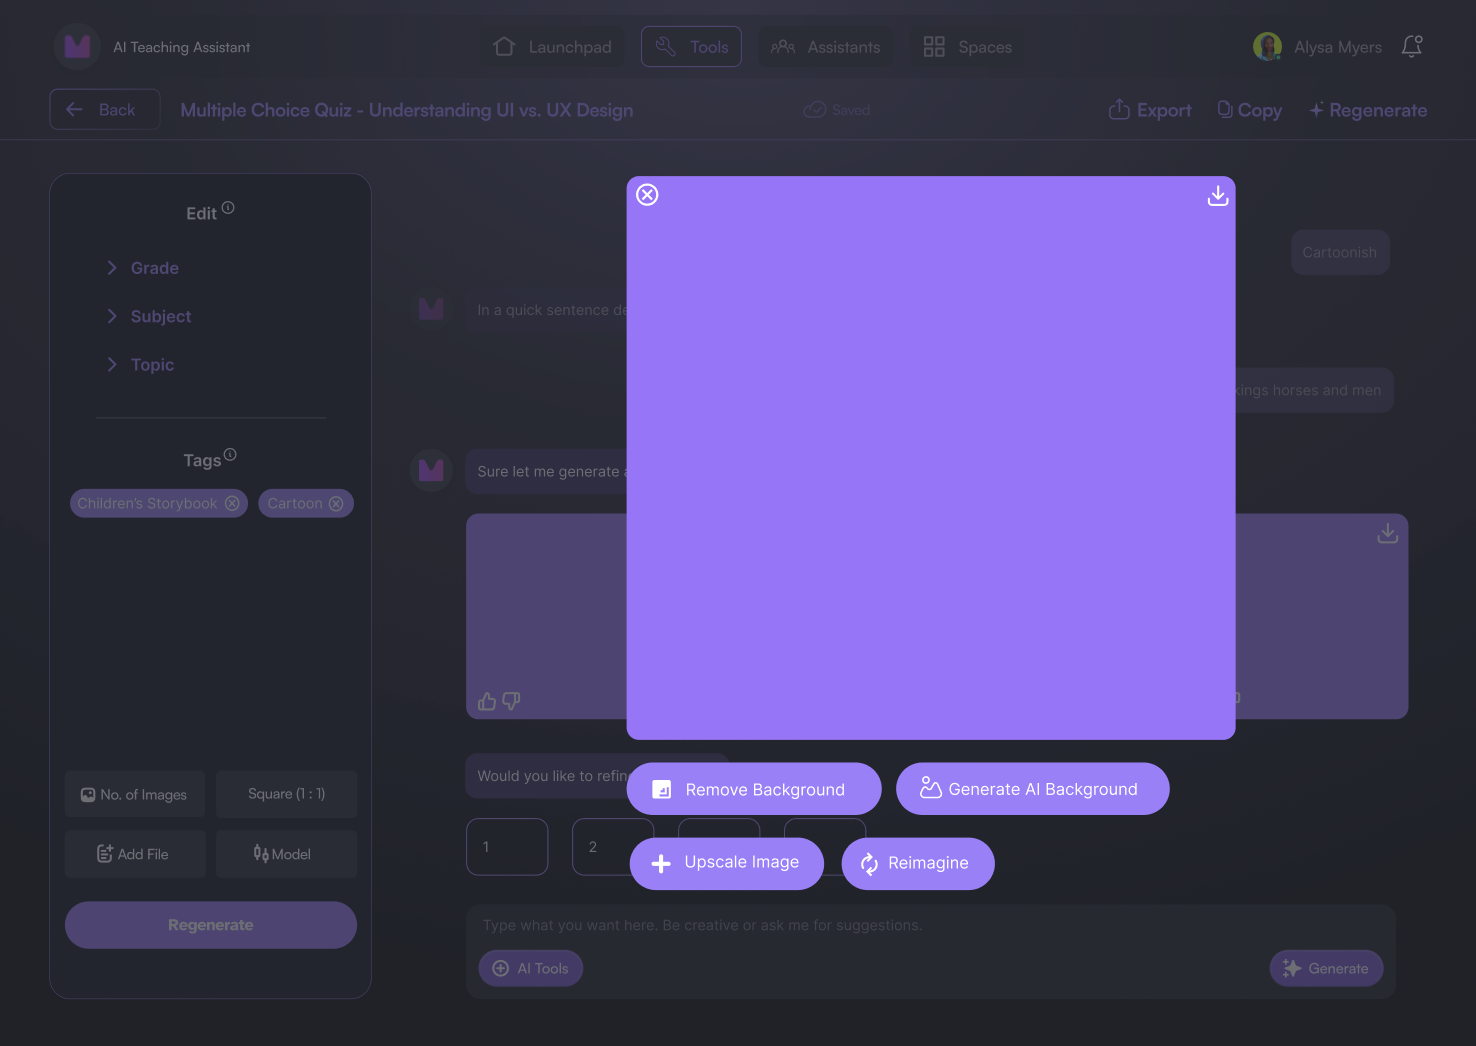1476x1046 pixels.
Task: Switch to the Assistants tab
Action: (x=826, y=47)
